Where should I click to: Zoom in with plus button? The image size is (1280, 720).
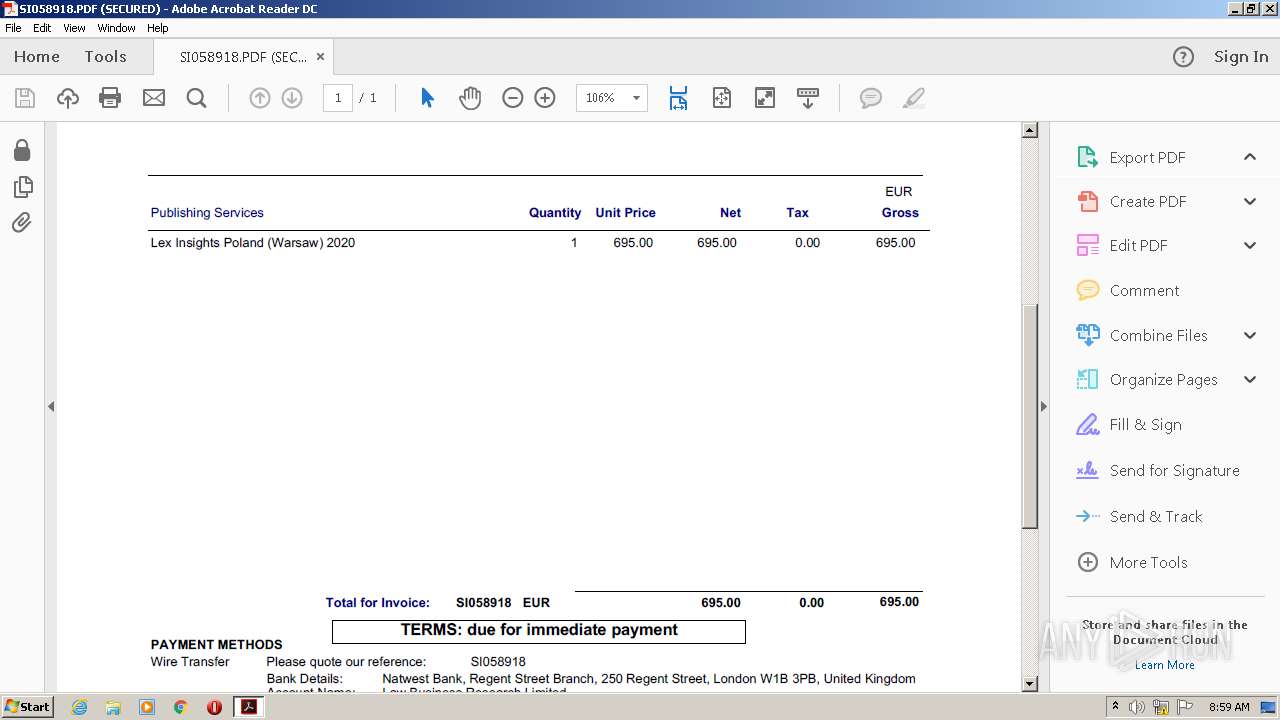point(545,98)
